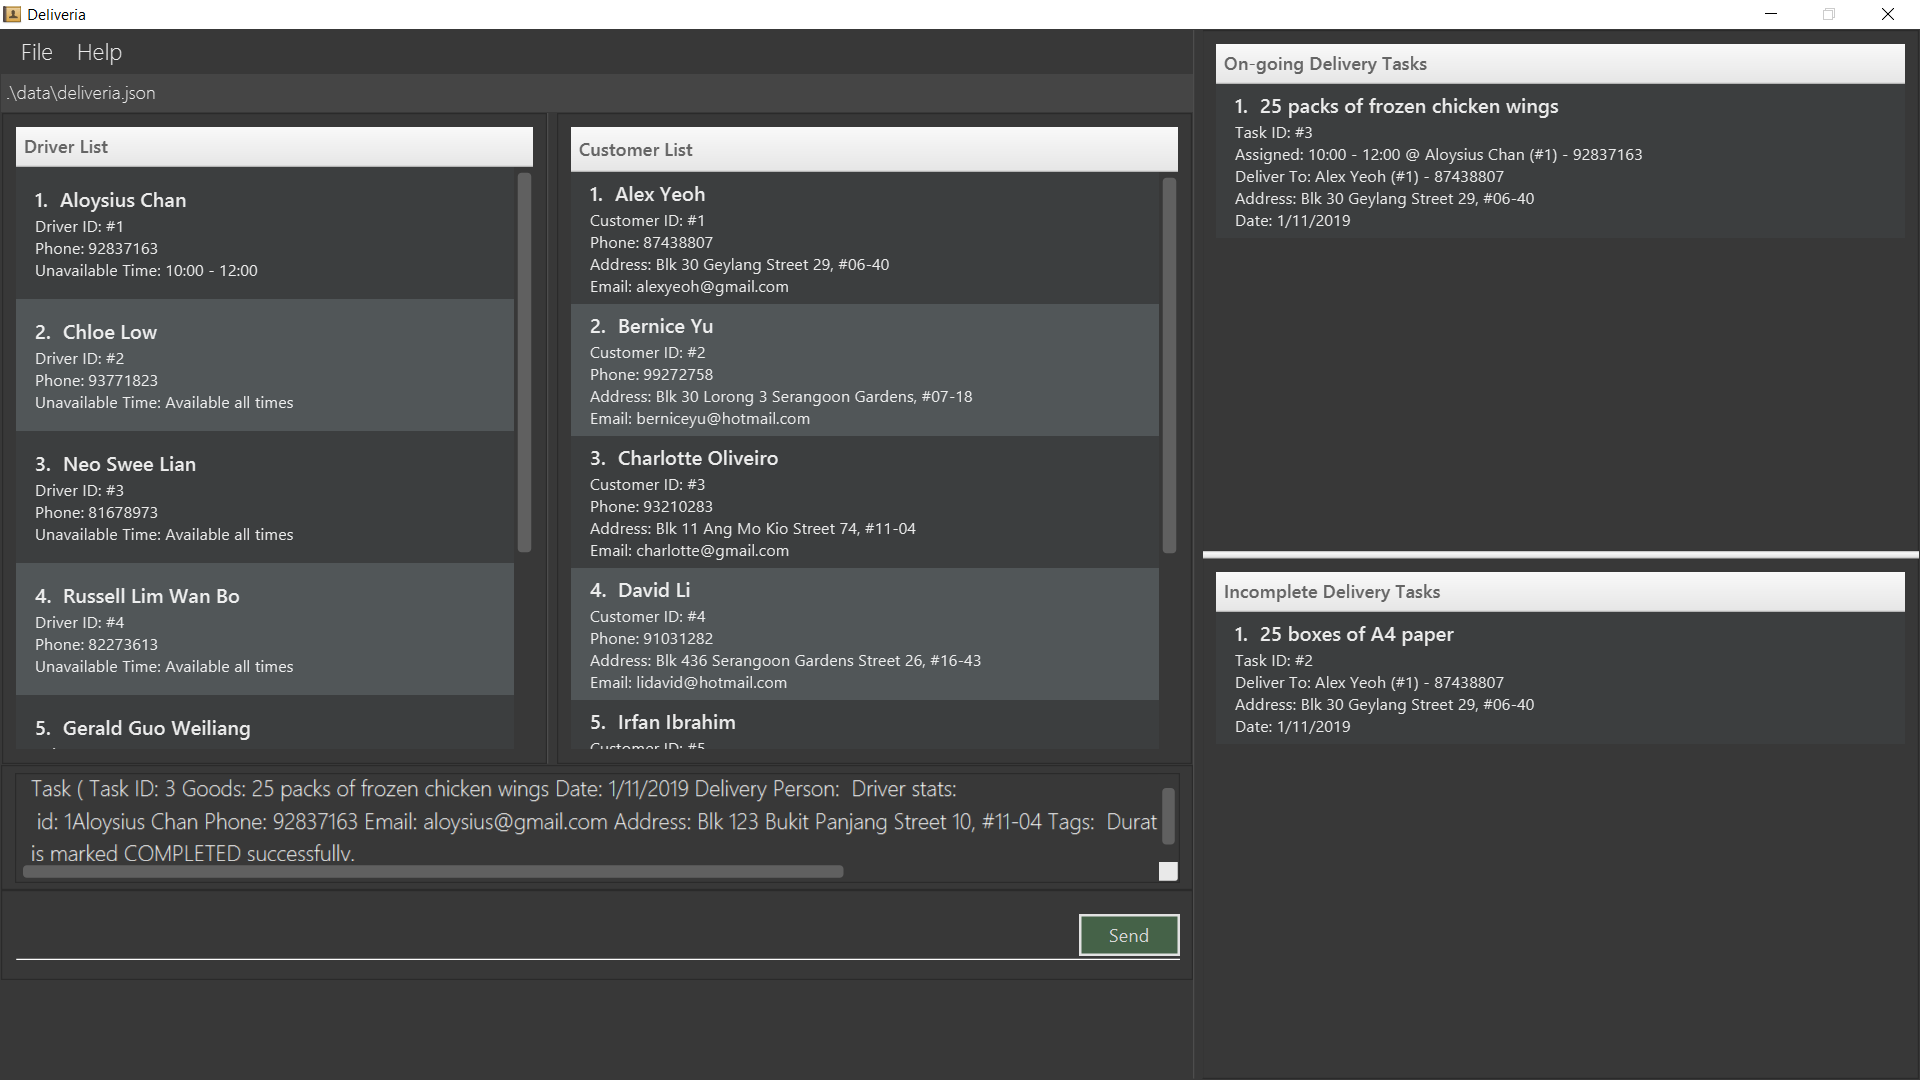
Task: Minimize the Deliveria window
Action: point(1771,14)
